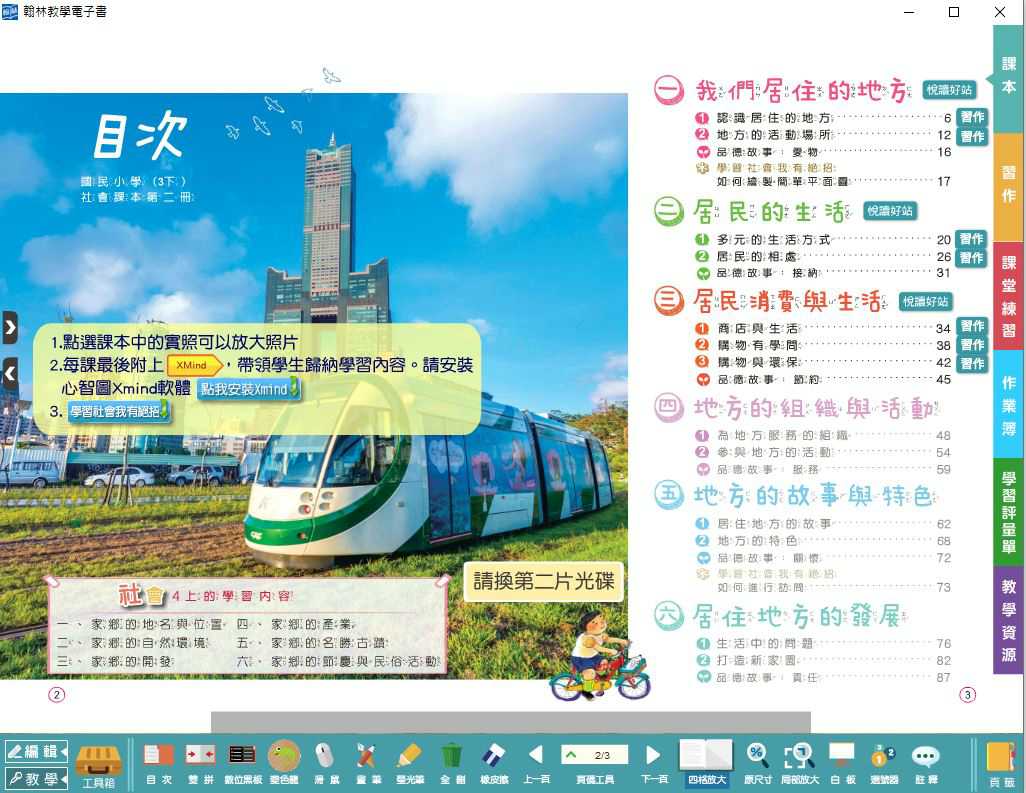Open 悅讀好站 for unit 我們居住的地方
This screenshot has height=793, width=1026.
tap(949, 90)
